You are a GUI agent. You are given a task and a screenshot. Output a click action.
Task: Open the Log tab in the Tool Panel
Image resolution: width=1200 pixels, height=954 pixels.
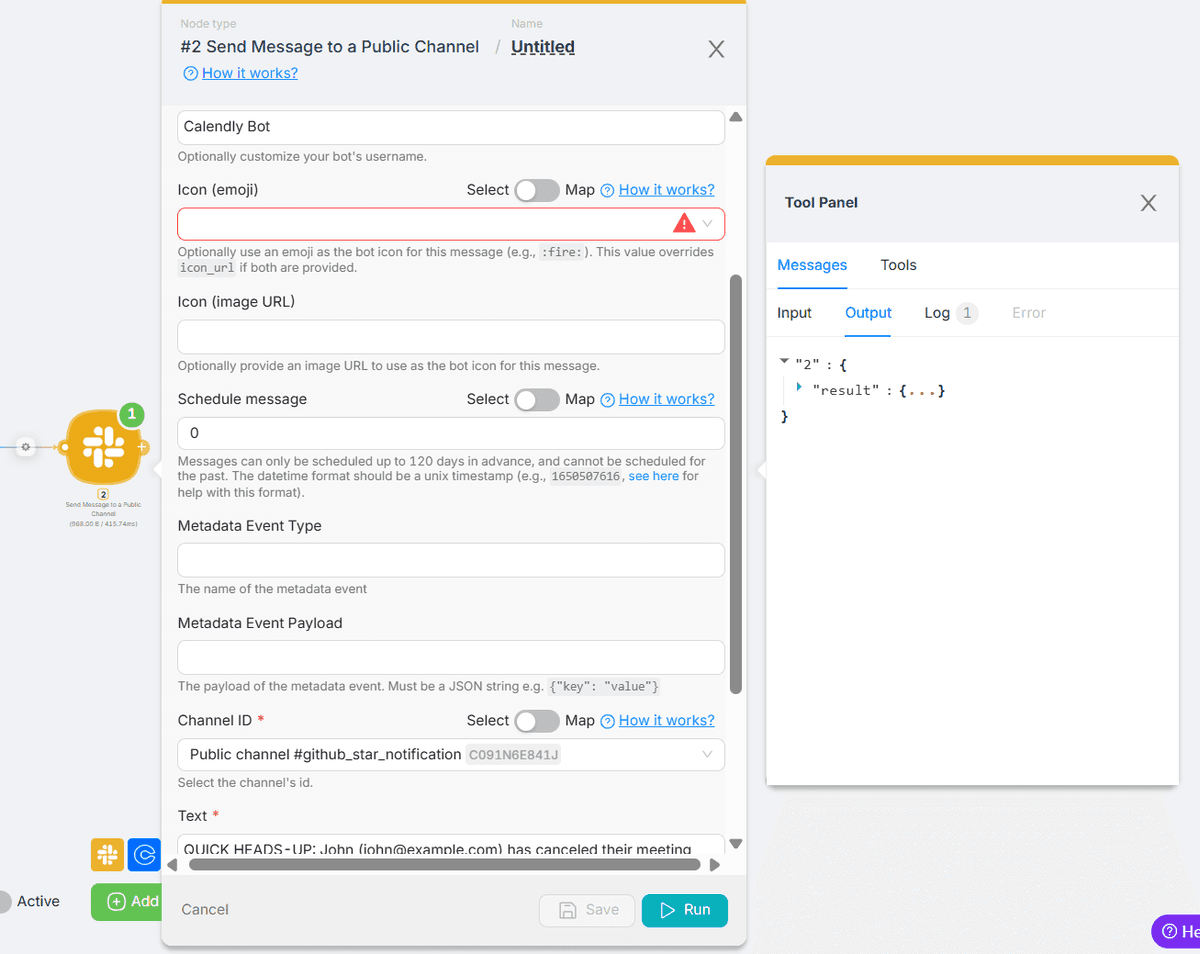(937, 313)
